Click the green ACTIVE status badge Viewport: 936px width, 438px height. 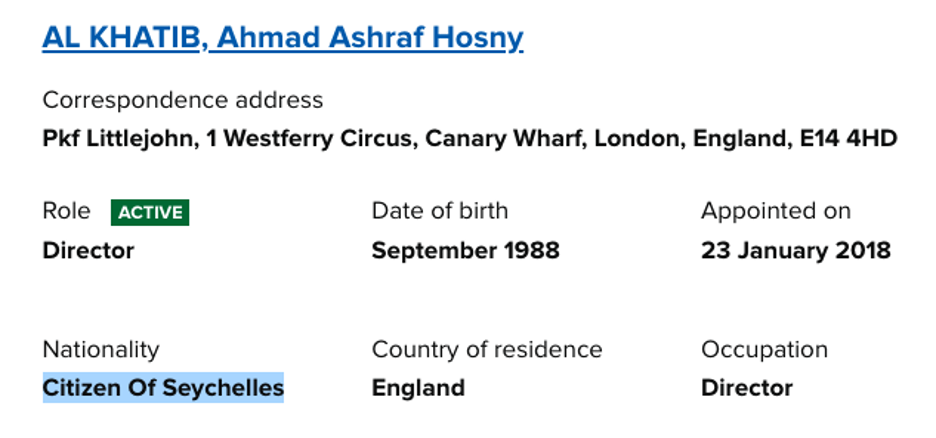click(x=150, y=212)
